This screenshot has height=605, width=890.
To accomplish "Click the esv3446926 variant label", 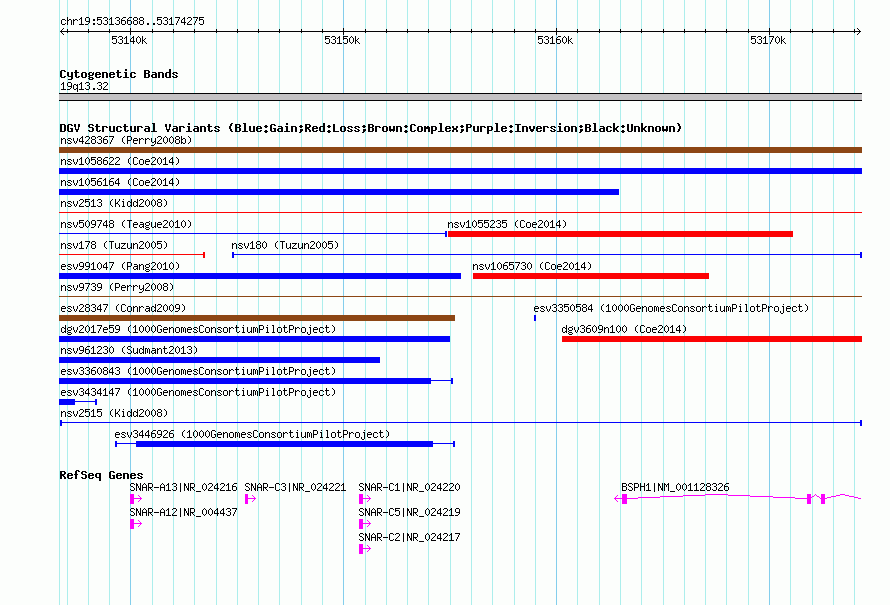I will (253, 434).
